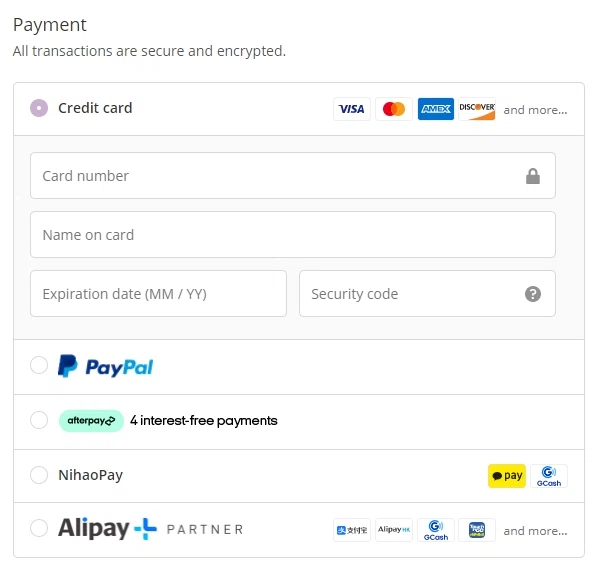Focus the Name on card field
The width and height of the screenshot is (604, 567).
(292, 235)
